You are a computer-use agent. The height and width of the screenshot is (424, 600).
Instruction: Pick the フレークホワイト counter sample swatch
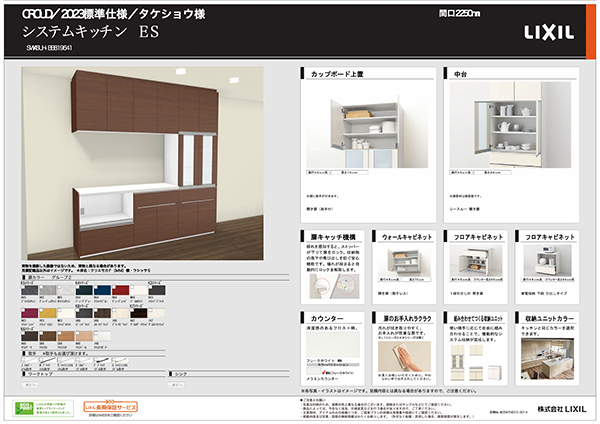(333, 345)
